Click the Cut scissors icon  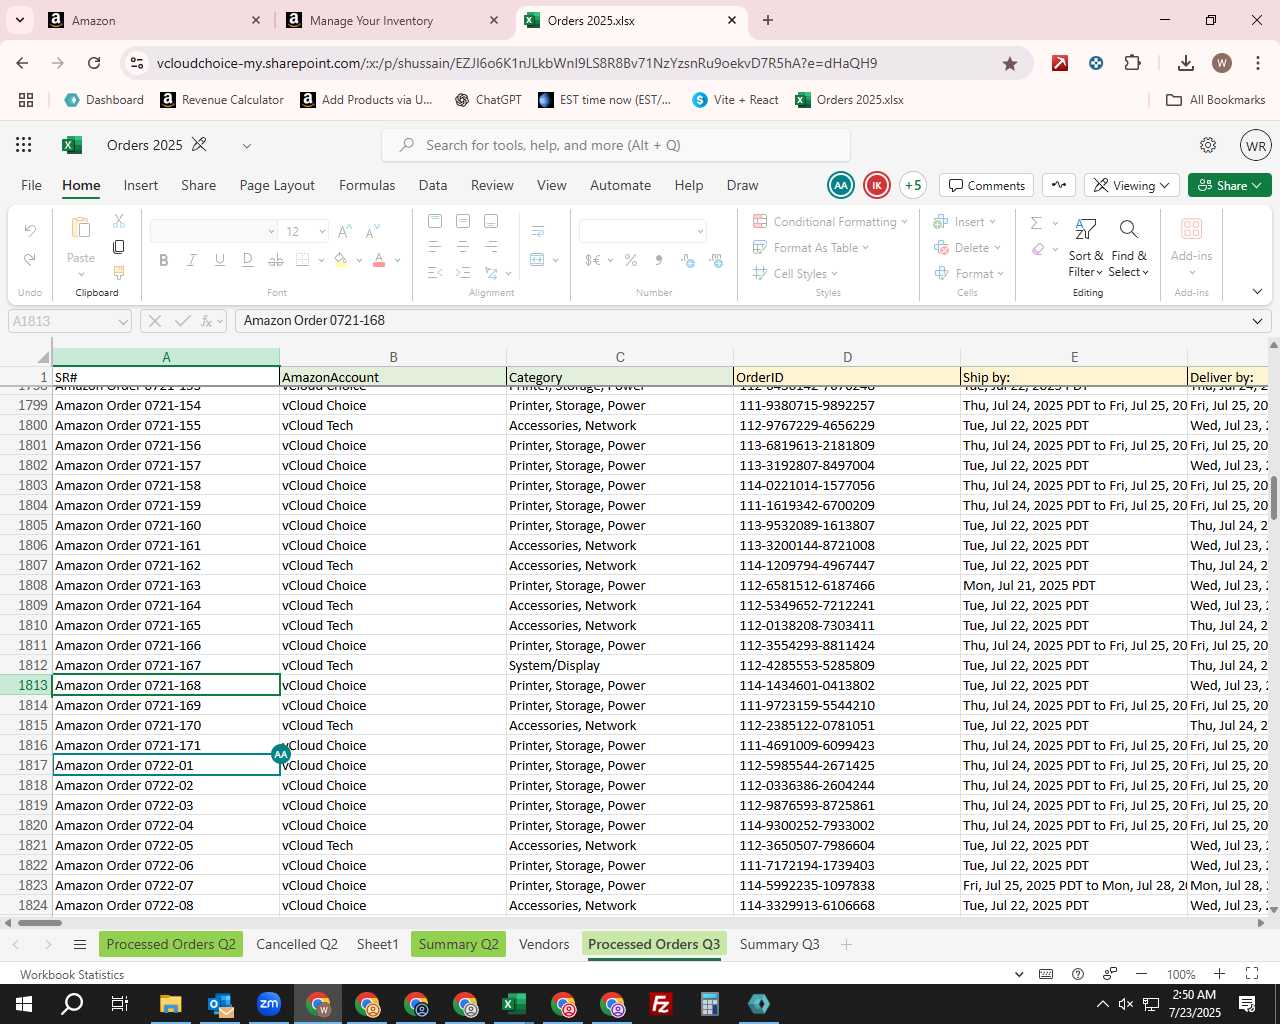(119, 221)
